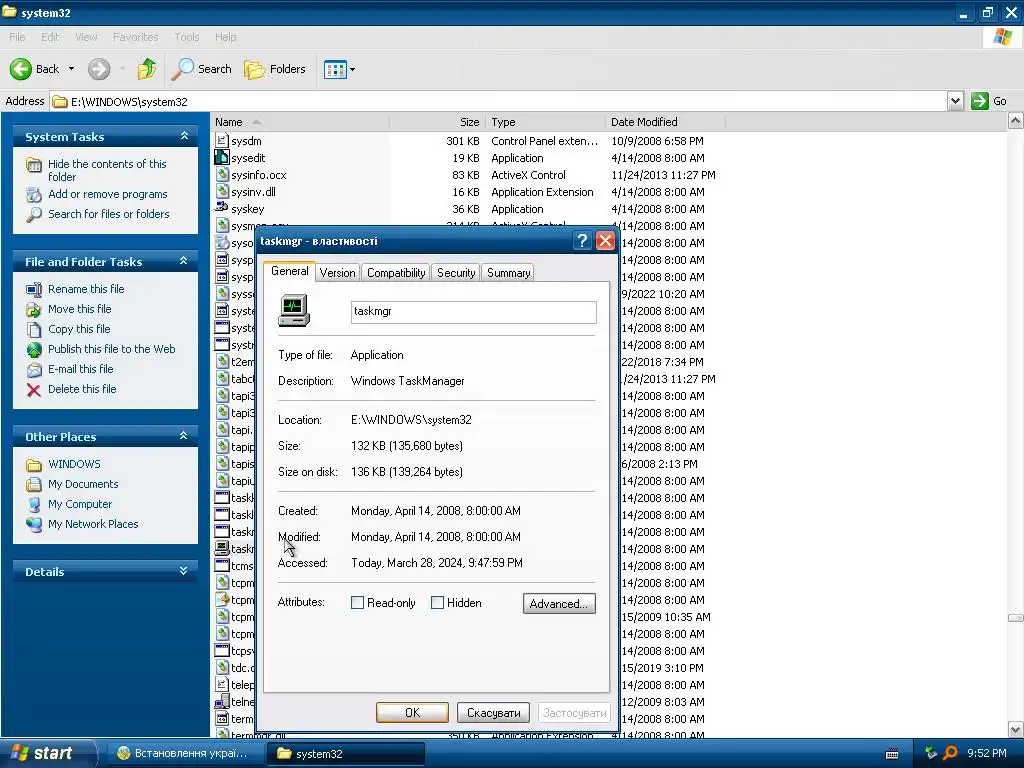The height and width of the screenshot is (768, 1024).
Task: Click the keyboard icon in taskbar
Action: [x=892, y=754]
